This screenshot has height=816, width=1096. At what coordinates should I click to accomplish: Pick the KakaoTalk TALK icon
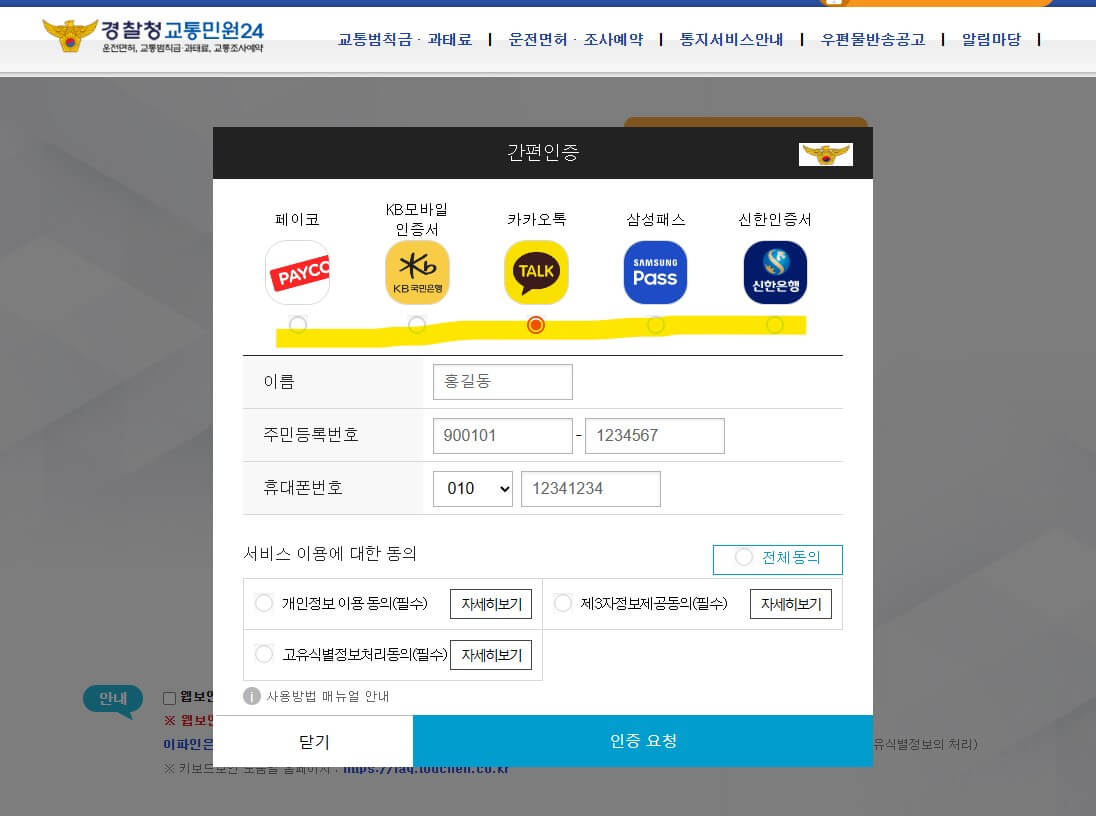click(x=536, y=272)
